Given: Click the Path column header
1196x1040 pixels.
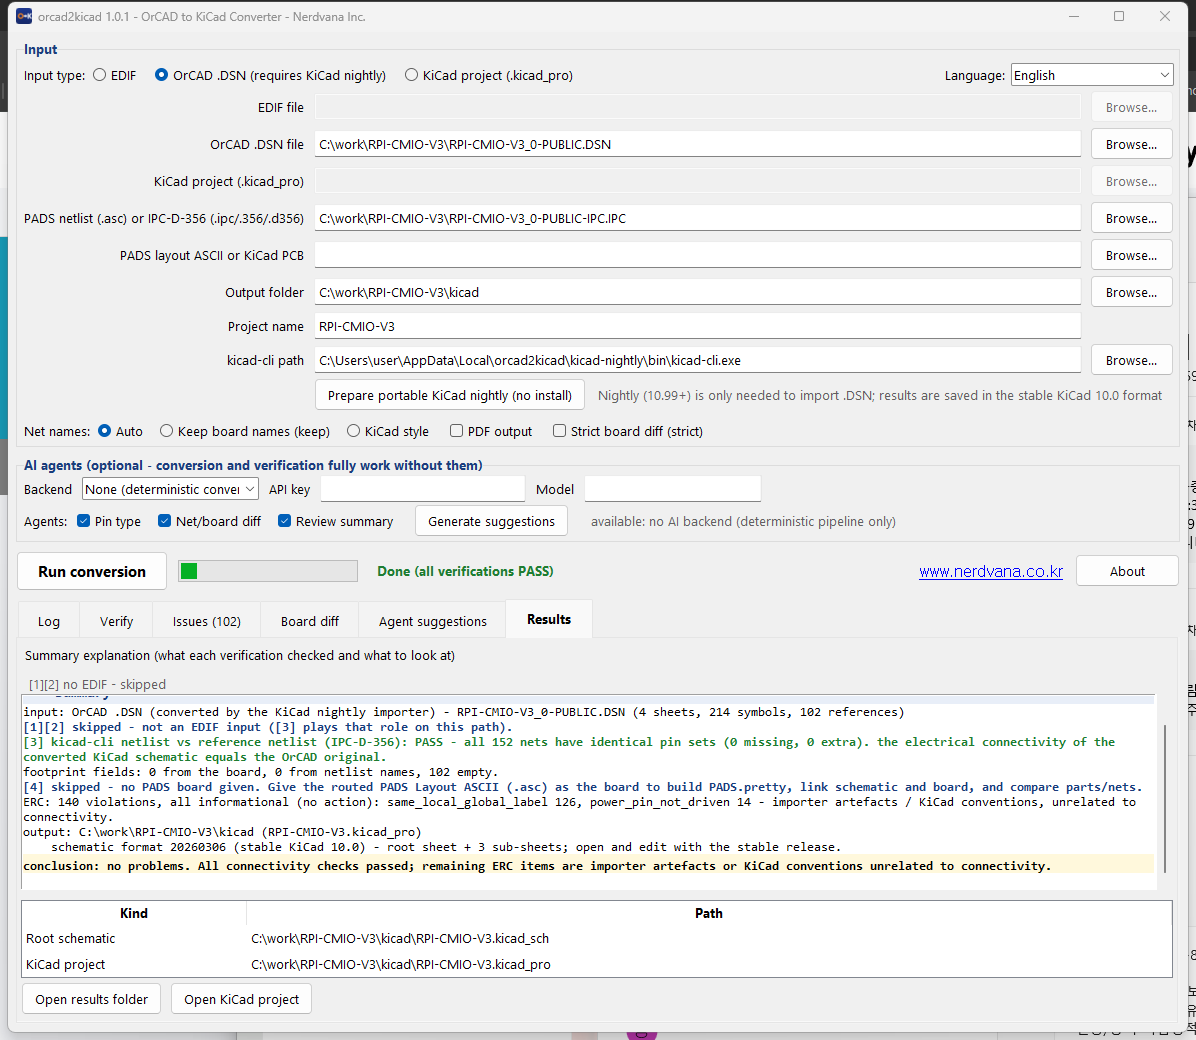Looking at the screenshot, I should point(709,913).
